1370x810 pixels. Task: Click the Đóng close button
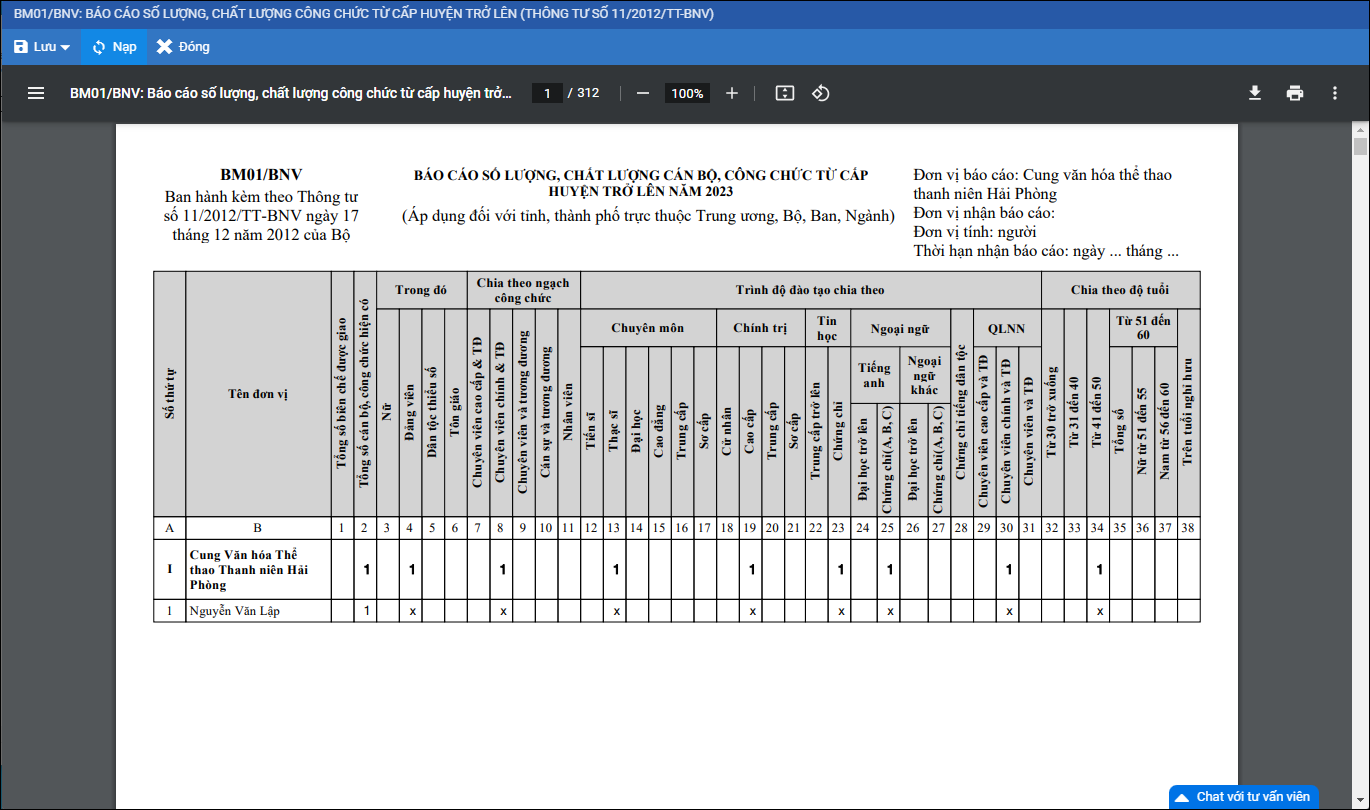click(183, 47)
